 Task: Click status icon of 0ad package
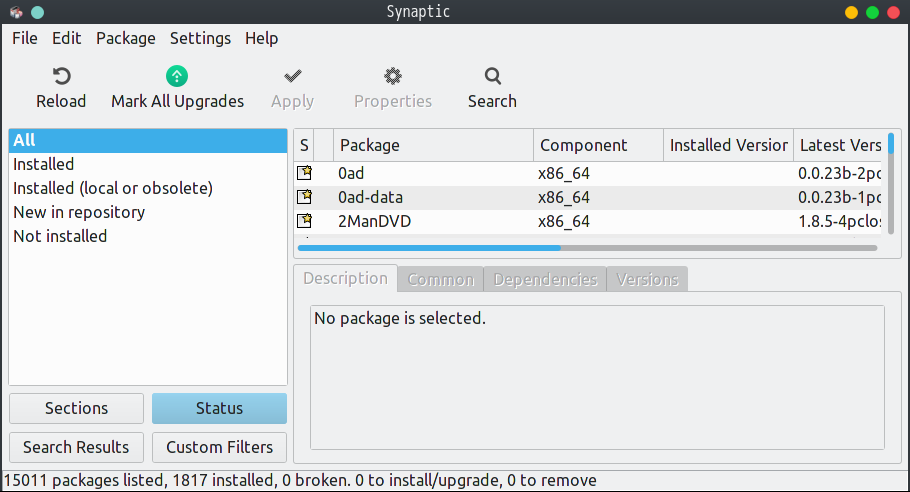pyautogui.click(x=304, y=173)
